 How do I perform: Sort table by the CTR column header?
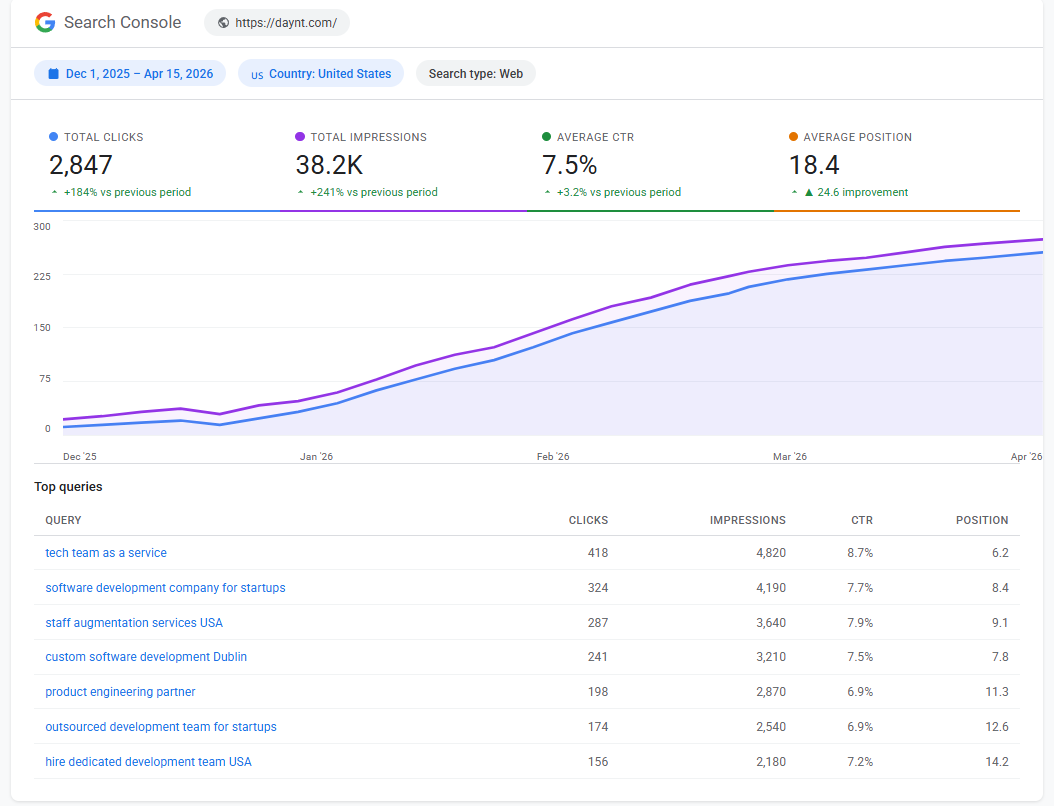coord(862,520)
